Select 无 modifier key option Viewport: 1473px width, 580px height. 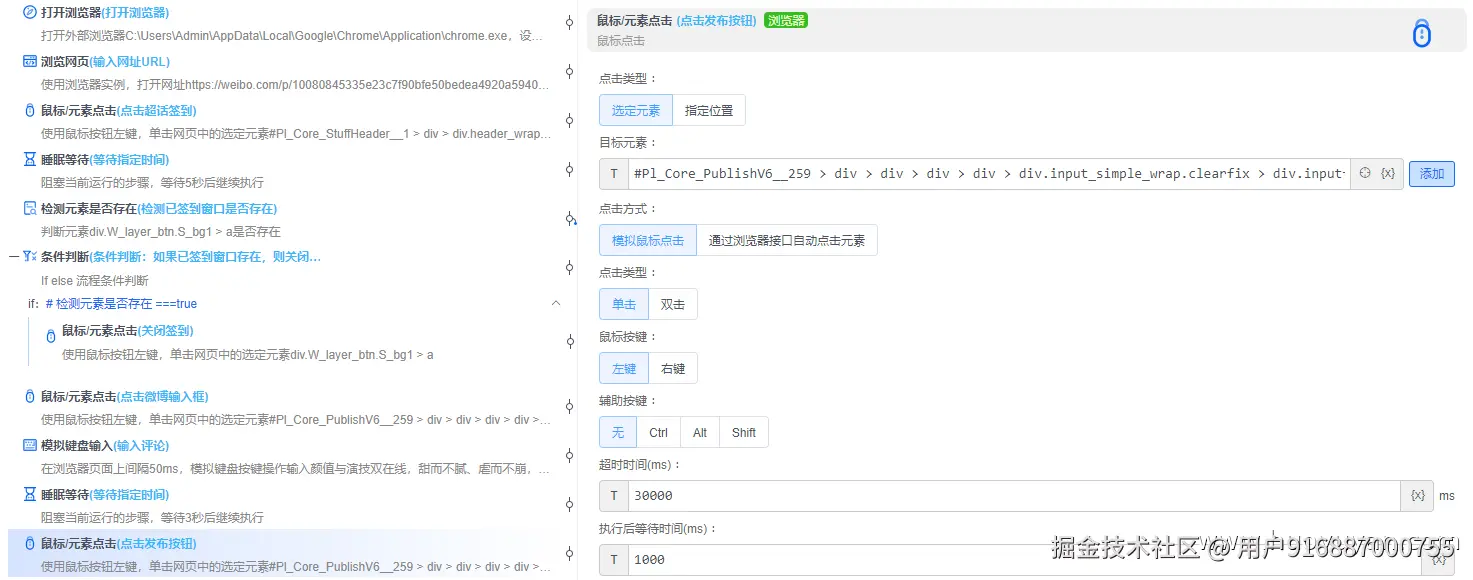click(618, 432)
